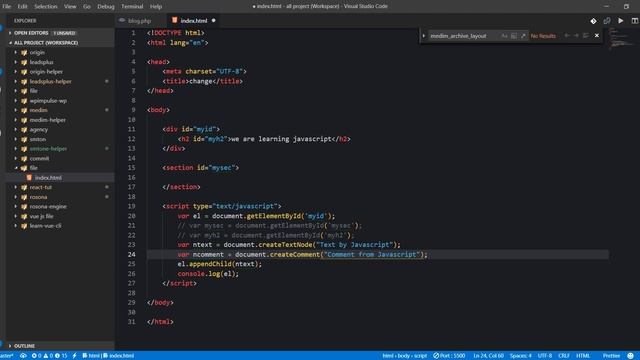This screenshot has width=640, height=360.
Task: Change encoding via UTF-8 status item
Action: [544, 356]
